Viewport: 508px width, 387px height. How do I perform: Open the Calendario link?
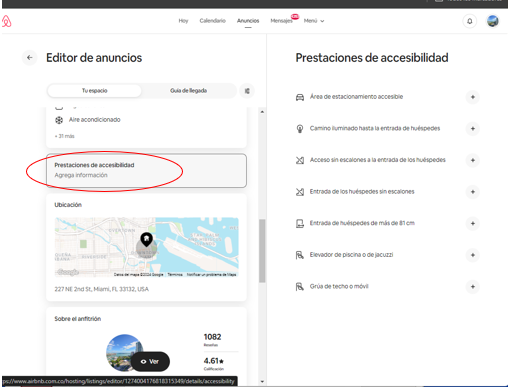212,21
